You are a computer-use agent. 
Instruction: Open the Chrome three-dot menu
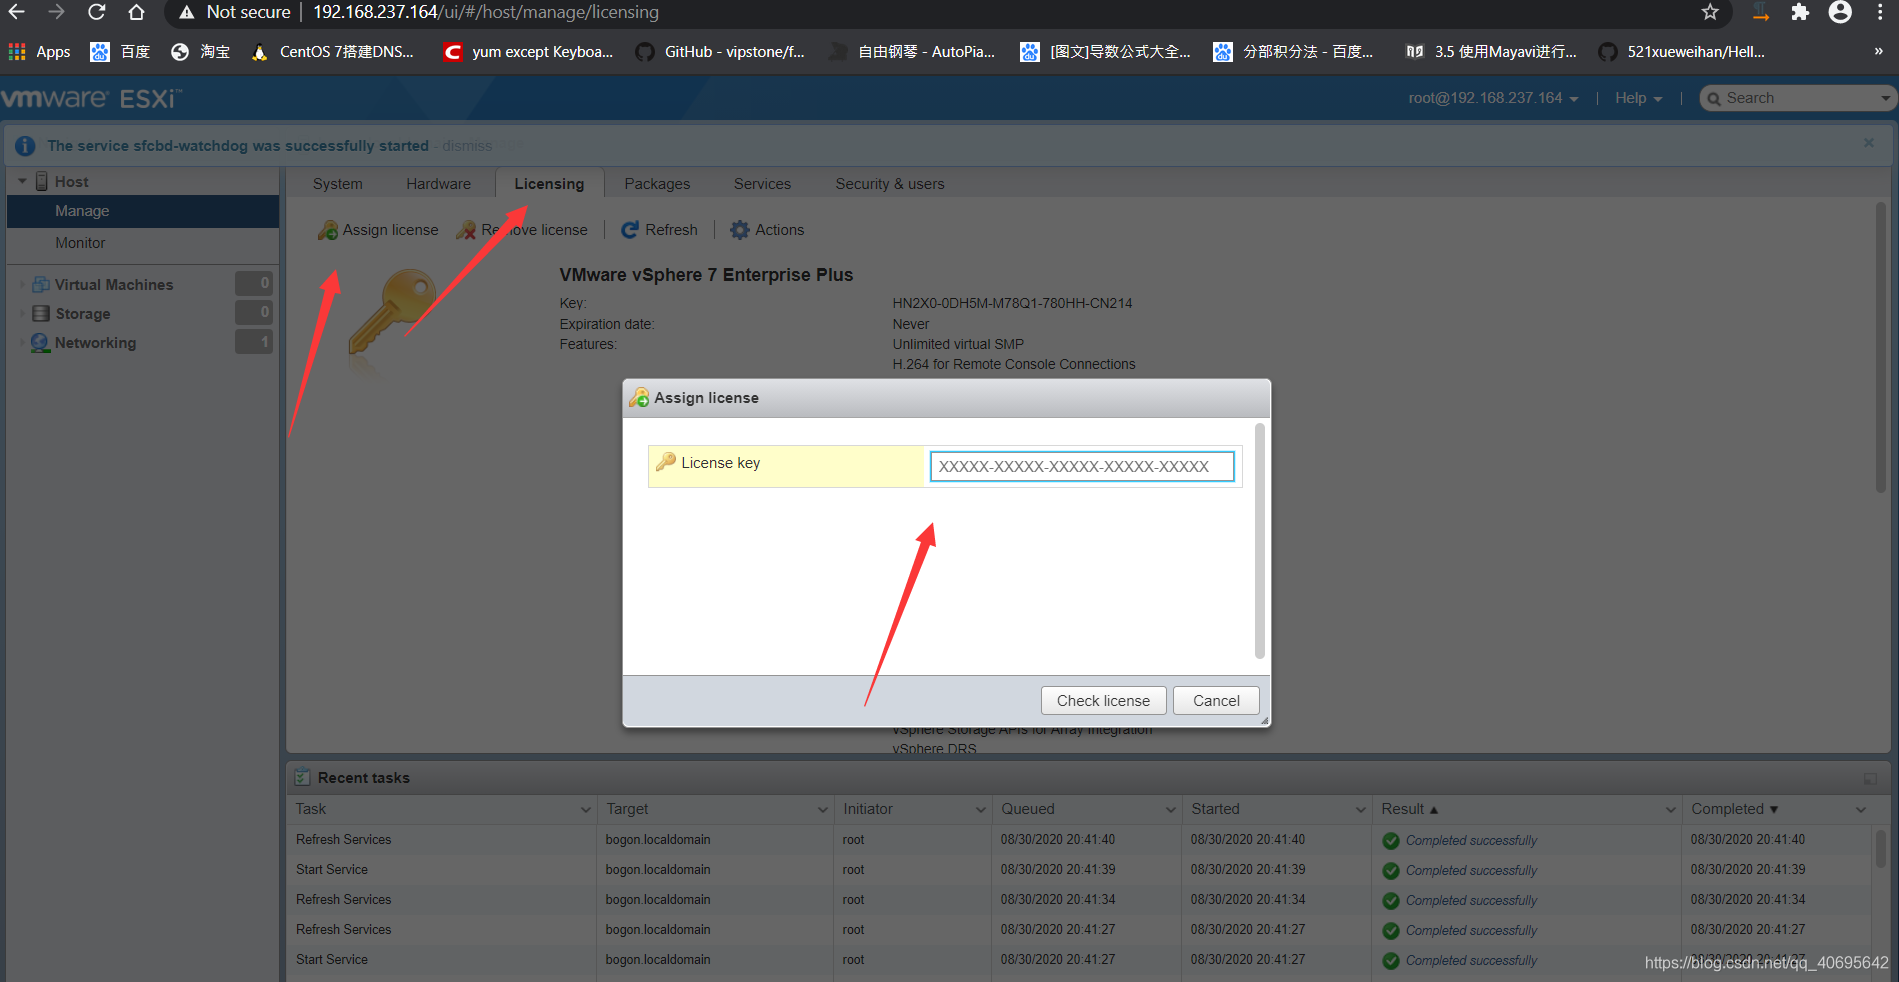pyautogui.click(x=1880, y=12)
